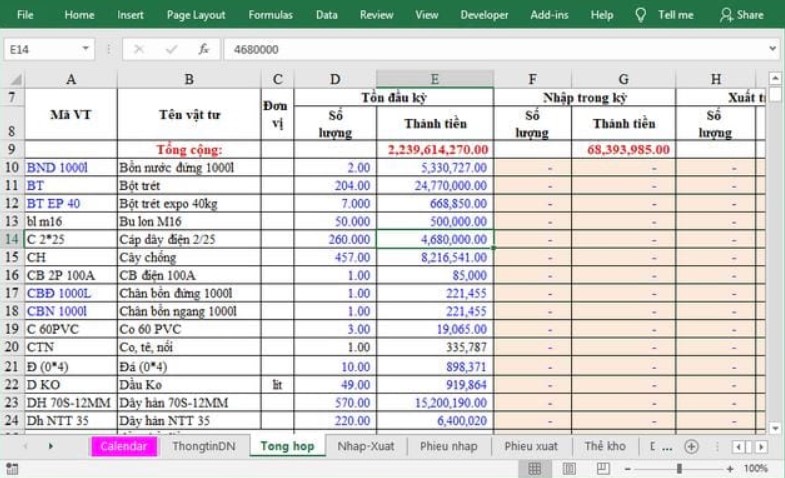Click the zoom in plus icon

pos(730,469)
